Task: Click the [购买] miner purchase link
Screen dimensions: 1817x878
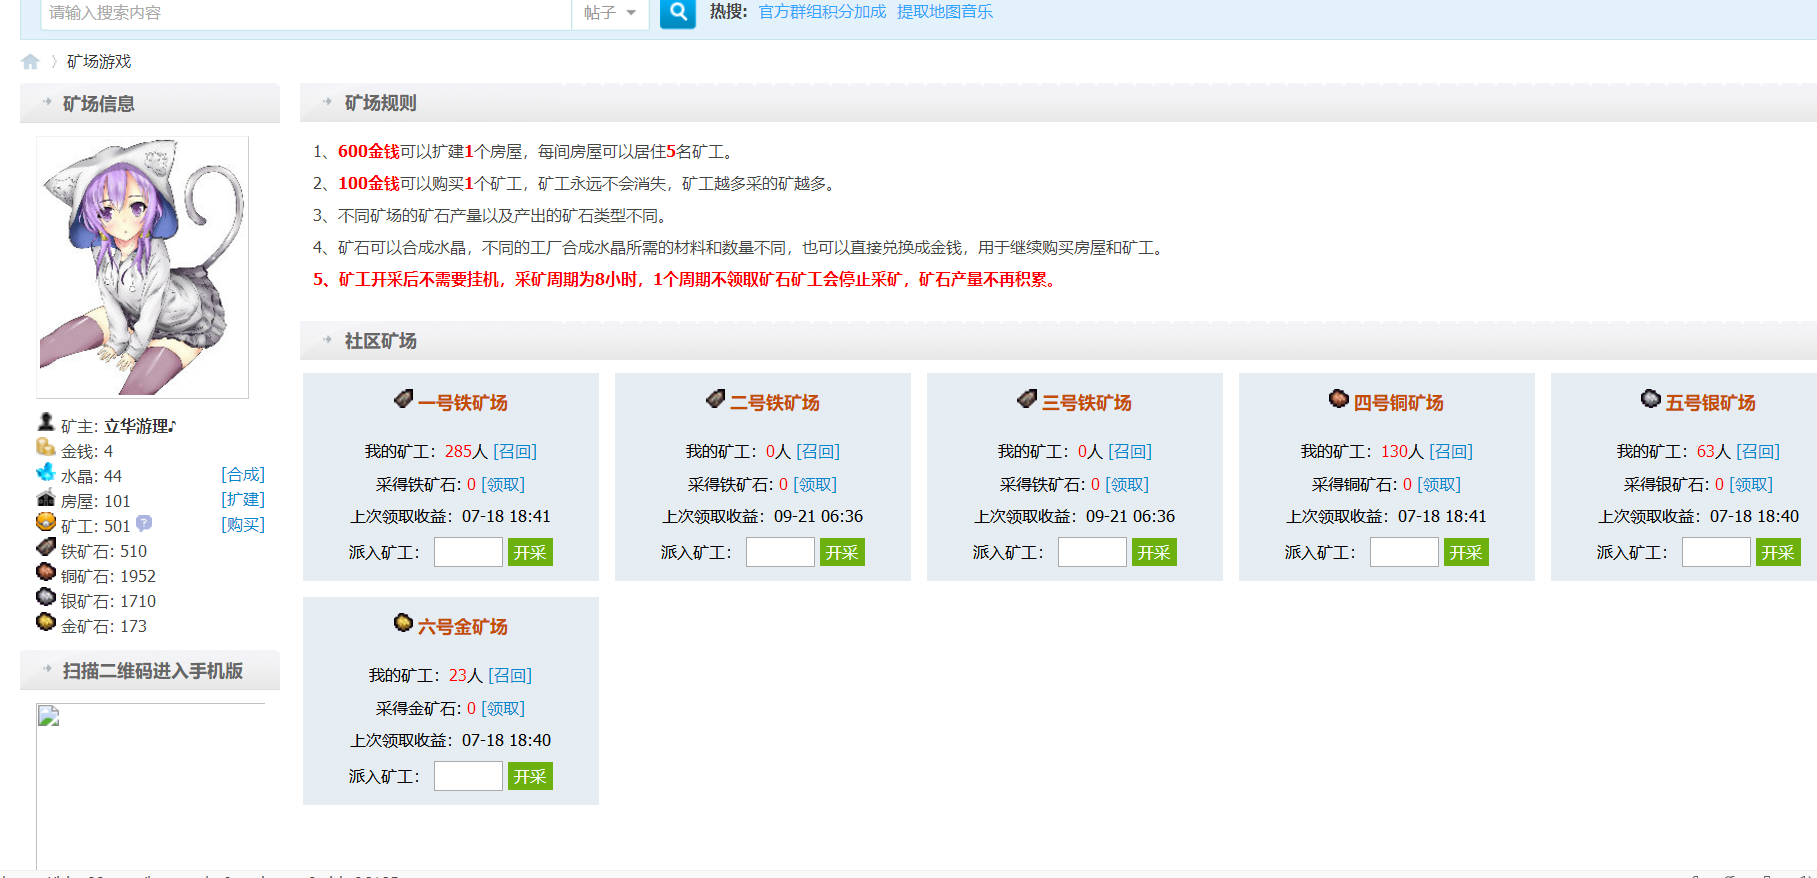Action: [x=243, y=525]
